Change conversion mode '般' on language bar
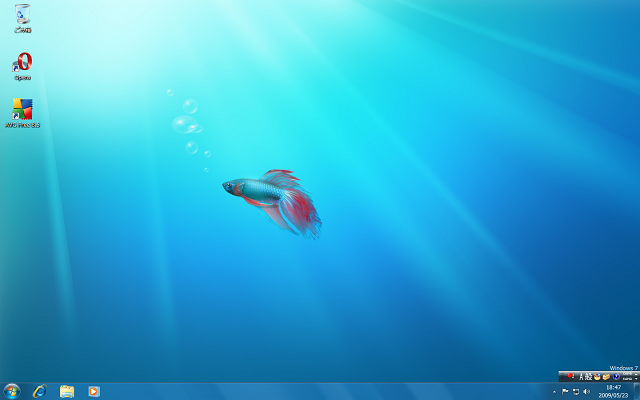The height and width of the screenshot is (400, 640). pyautogui.click(x=589, y=376)
